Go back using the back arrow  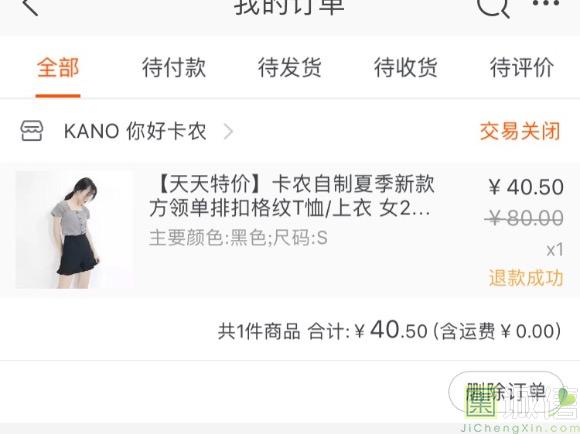pos(31,6)
